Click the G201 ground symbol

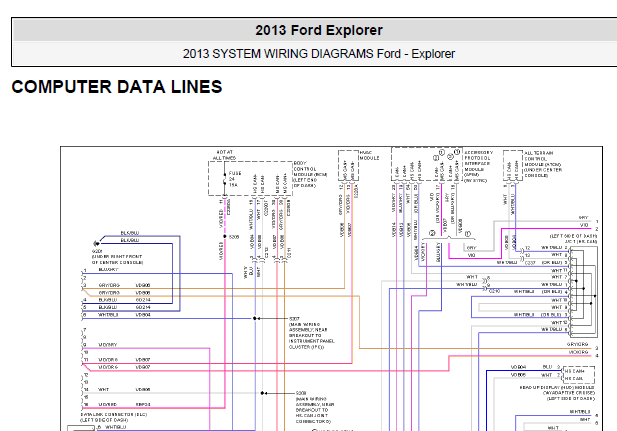[x=96, y=244]
